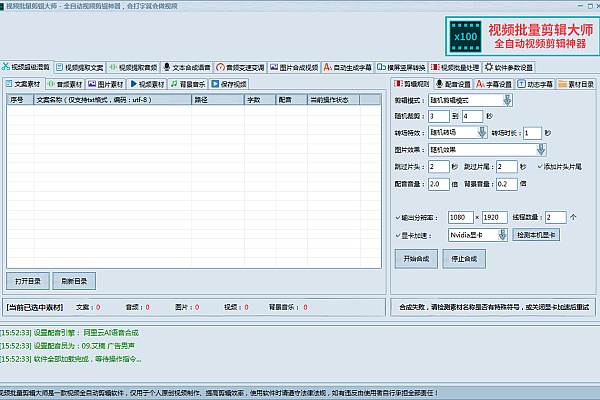The width and height of the screenshot is (600, 400).
Task: Open the 转场特效 dropdown
Action: click(457, 133)
